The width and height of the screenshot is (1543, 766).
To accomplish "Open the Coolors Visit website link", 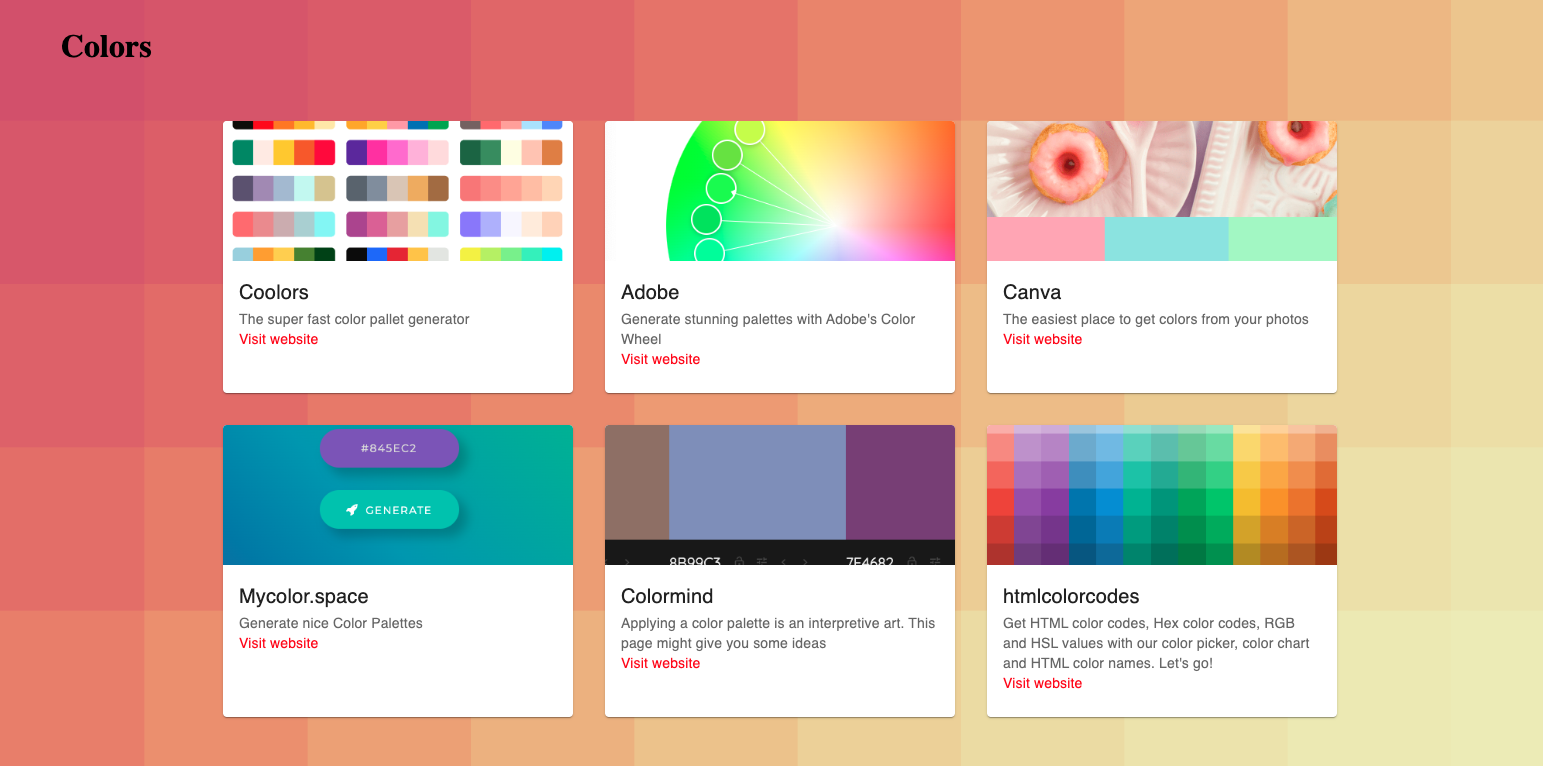I will coord(278,339).
